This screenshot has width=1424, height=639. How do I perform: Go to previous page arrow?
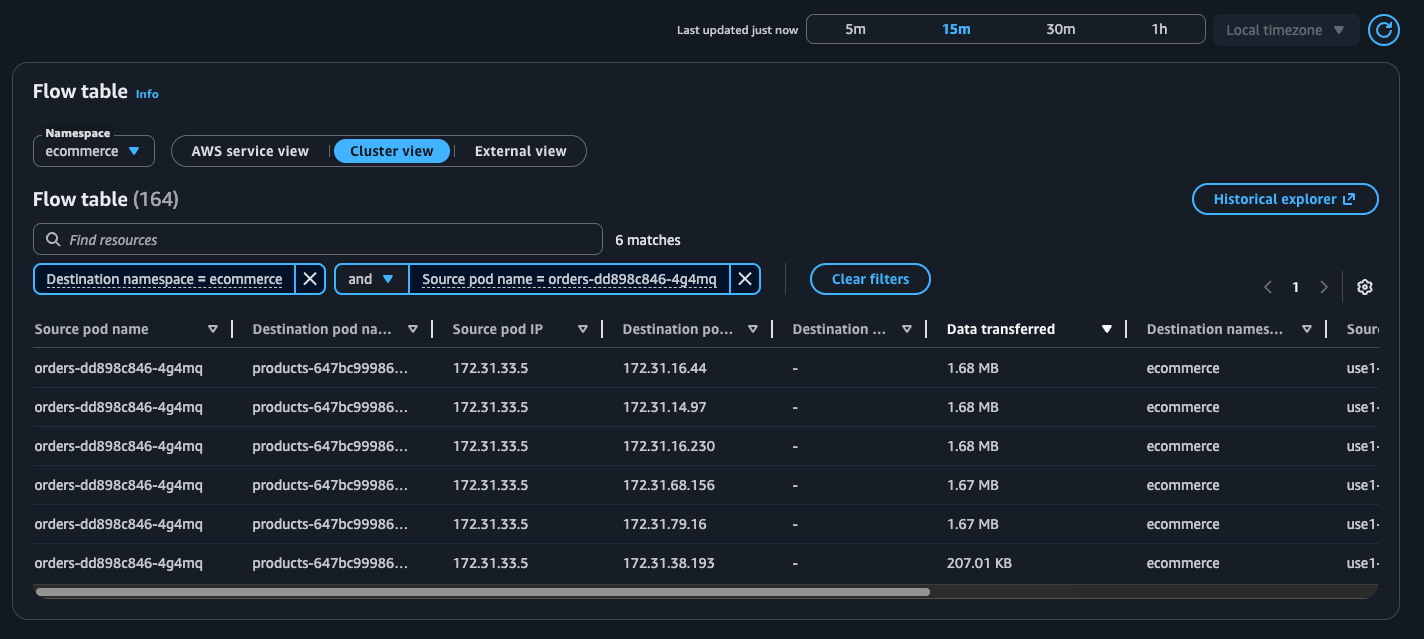coord(1268,287)
